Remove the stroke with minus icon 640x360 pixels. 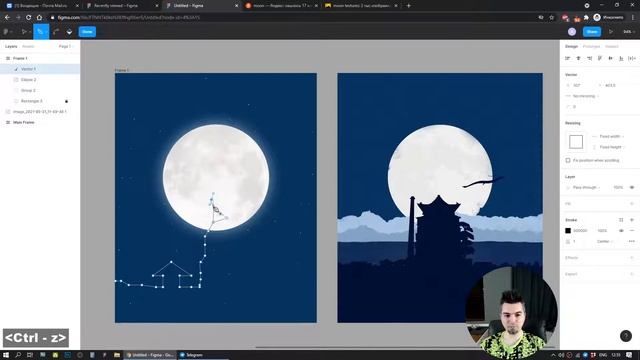coord(632,231)
